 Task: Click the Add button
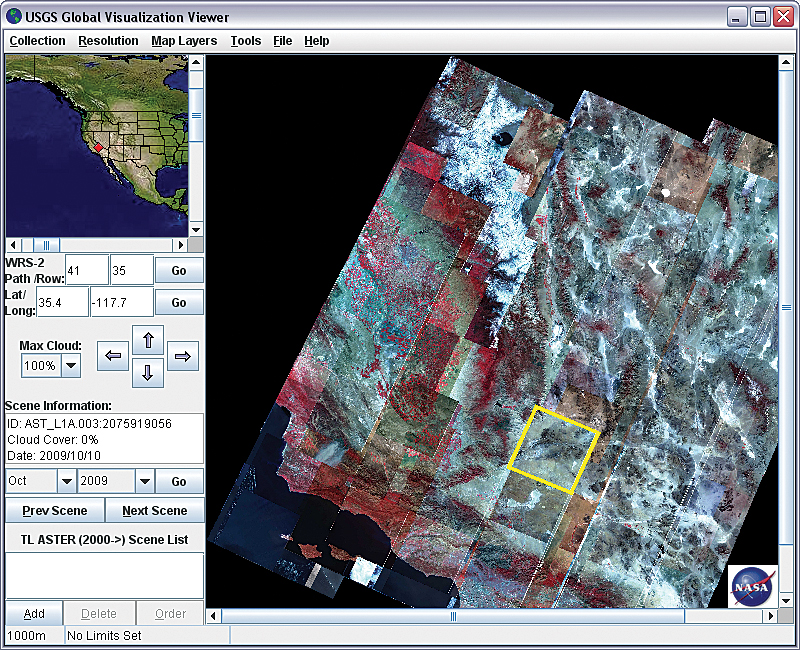[34, 613]
